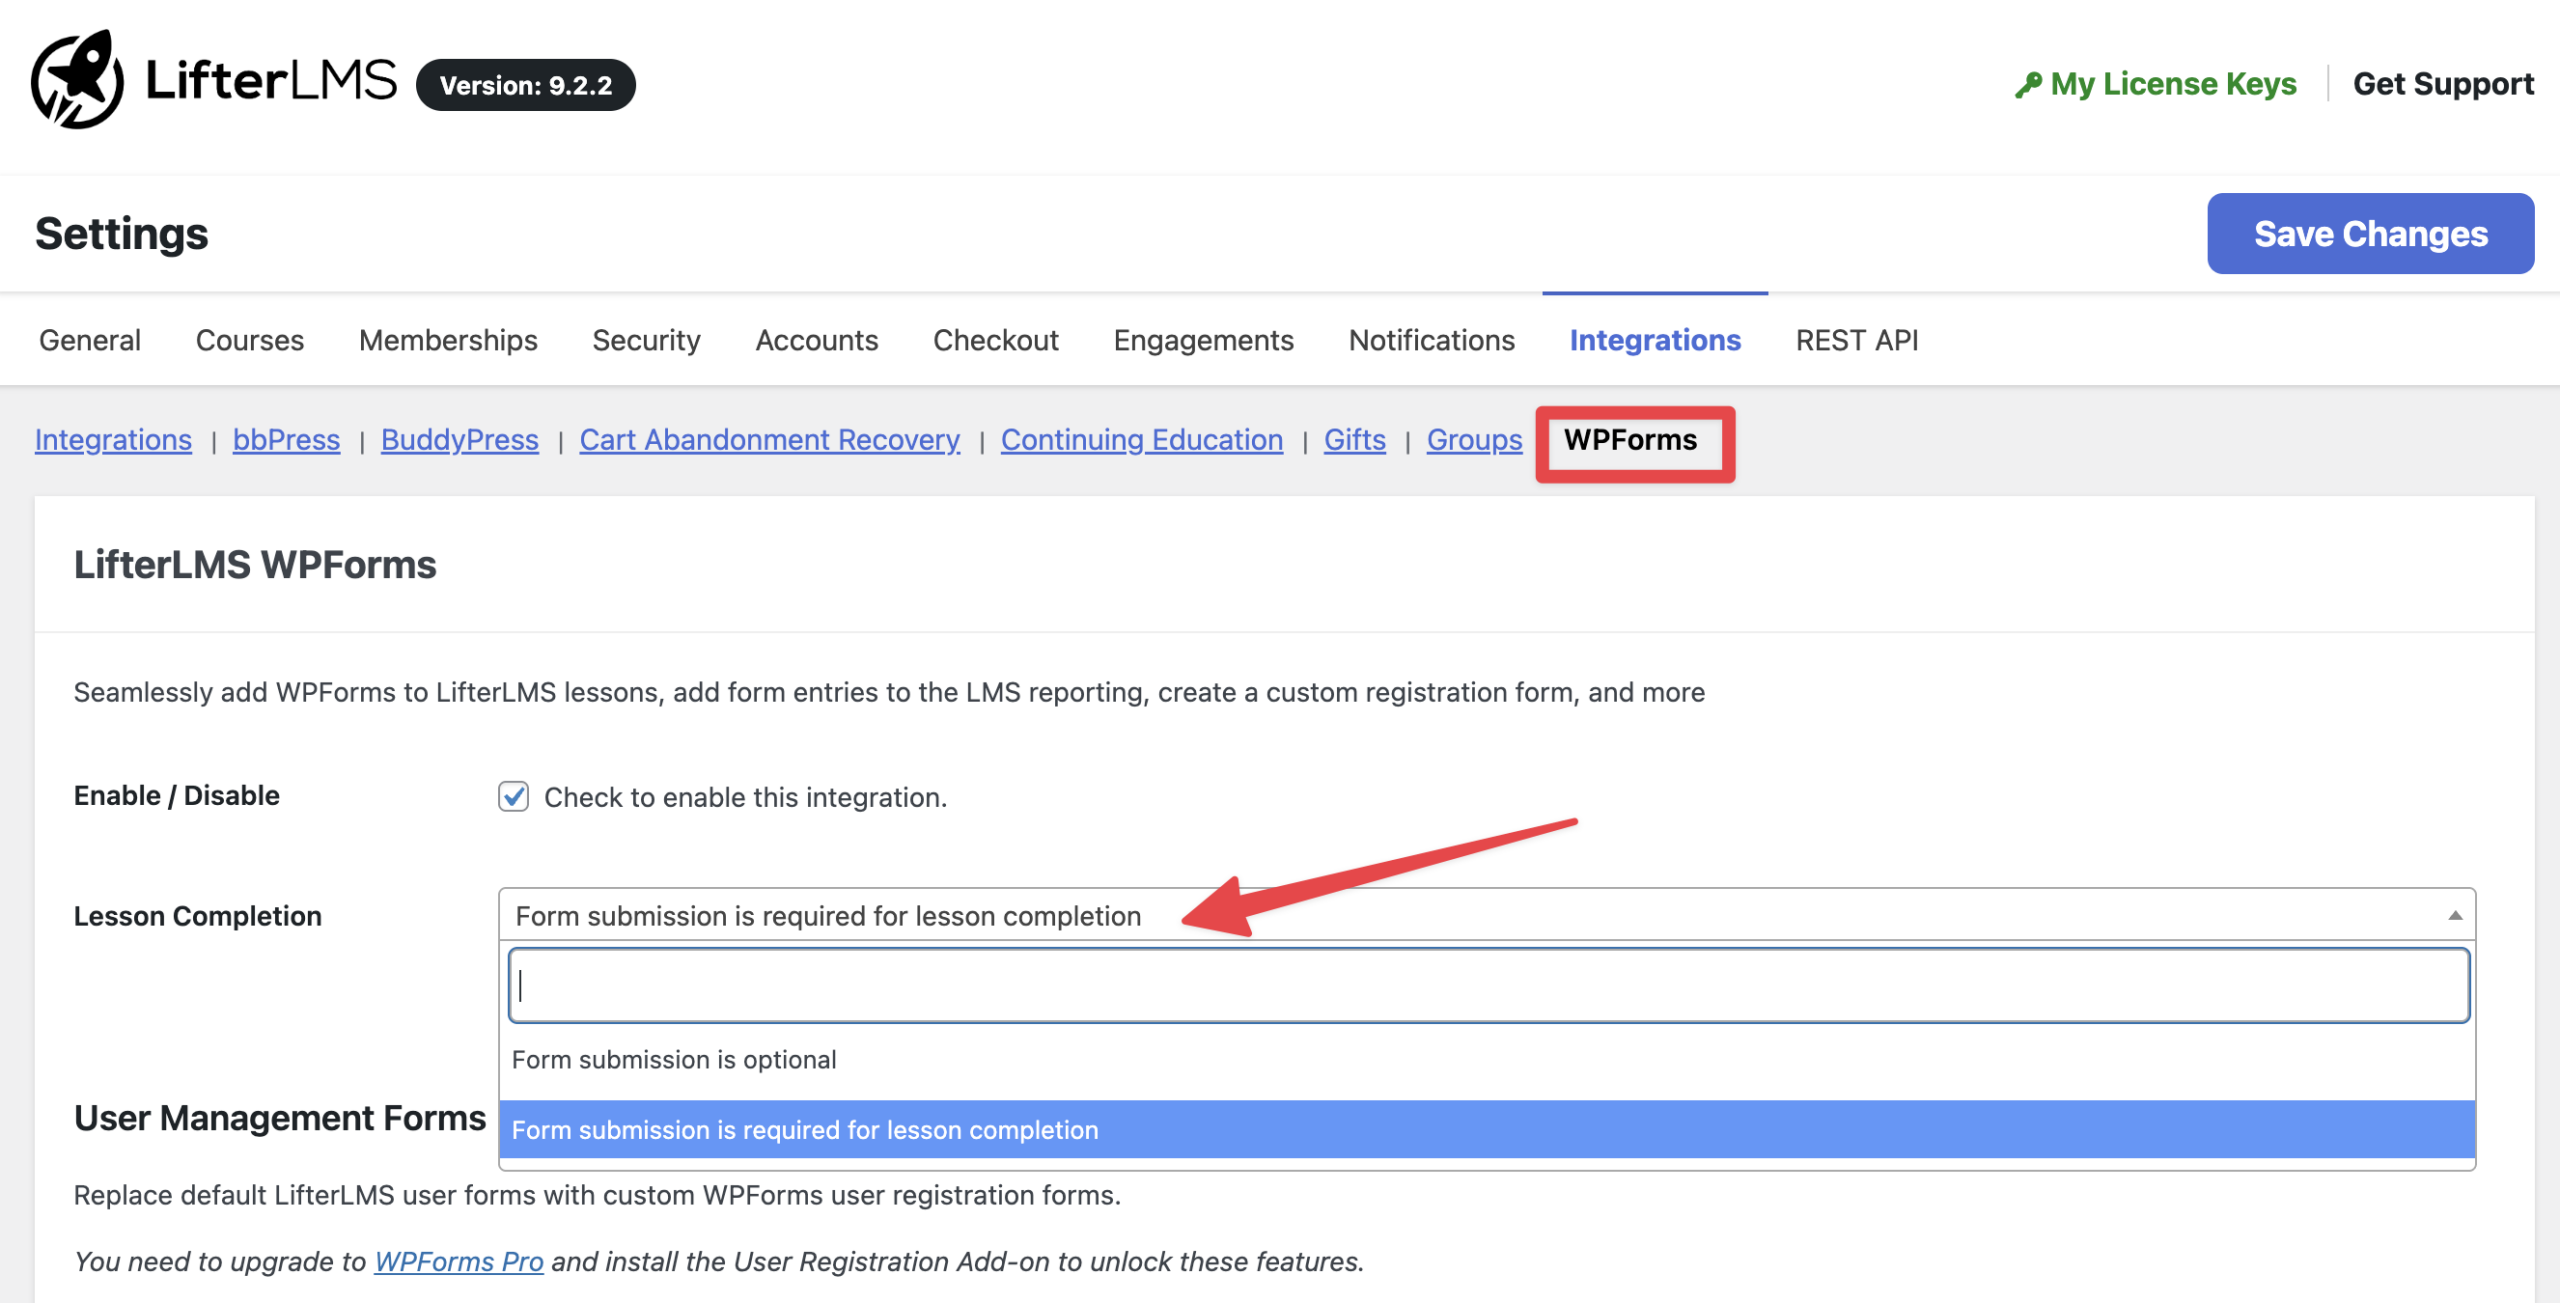Choose highlighted 'required for lesson completion' option
Viewport: 2560px width, 1303px height.
[1486, 1130]
